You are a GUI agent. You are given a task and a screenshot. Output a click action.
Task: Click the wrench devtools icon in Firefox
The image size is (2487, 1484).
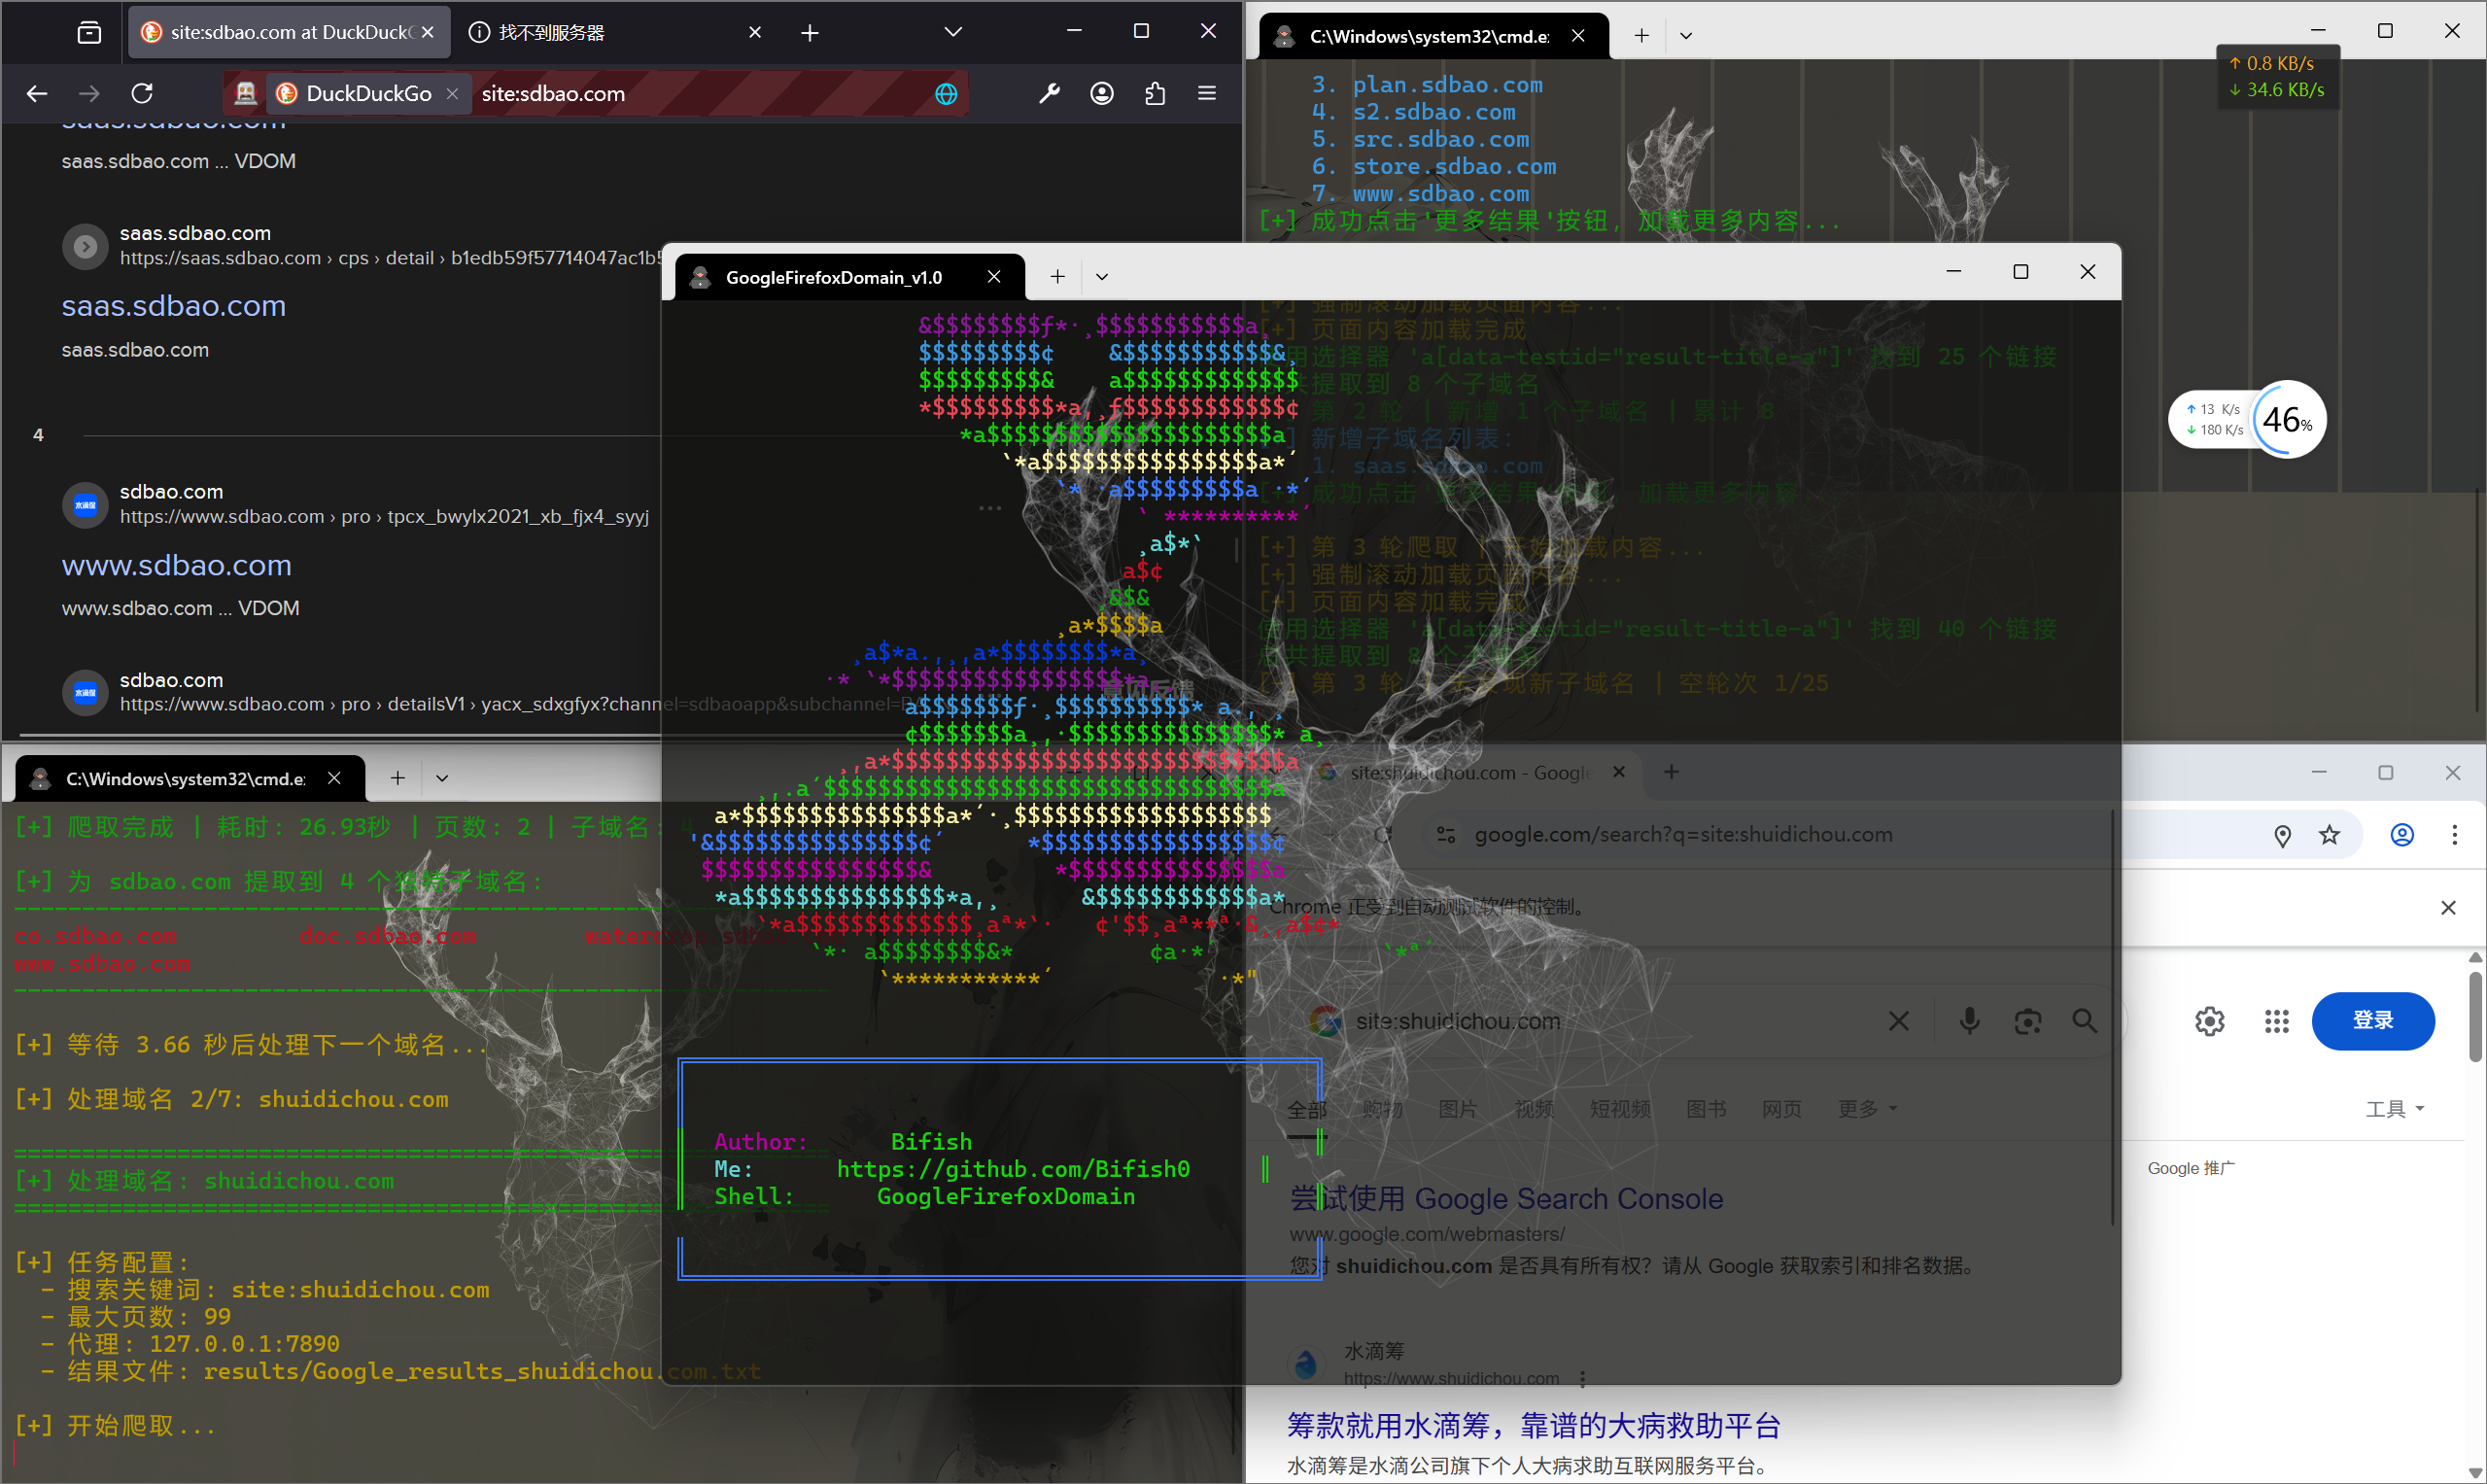point(1049,93)
